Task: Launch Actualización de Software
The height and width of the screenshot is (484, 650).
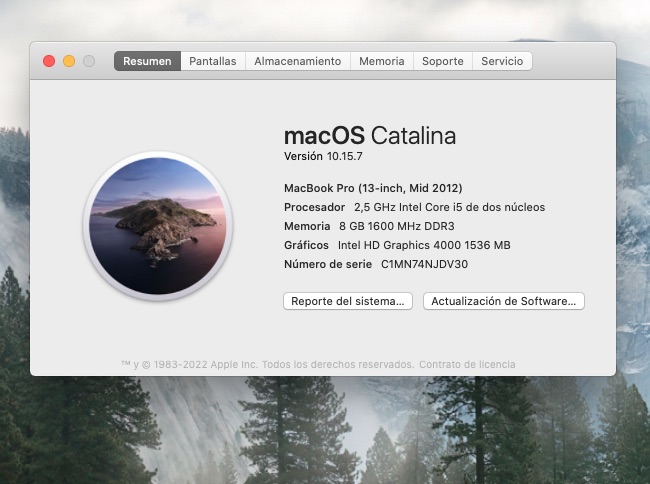Action: tap(503, 301)
